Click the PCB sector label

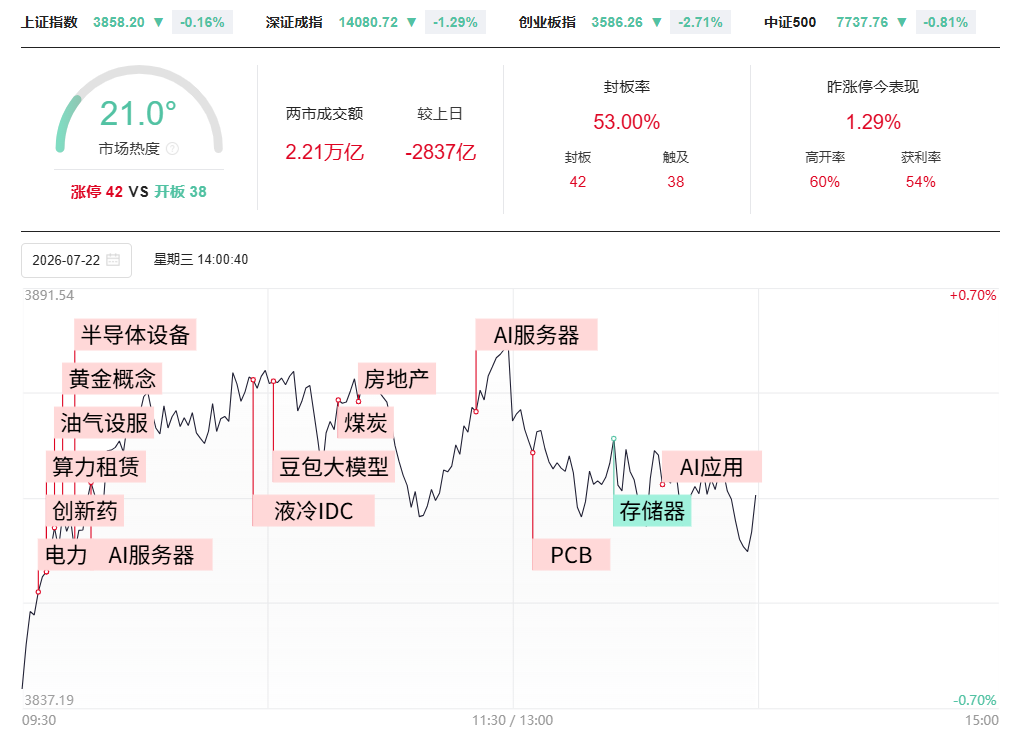coord(571,555)
